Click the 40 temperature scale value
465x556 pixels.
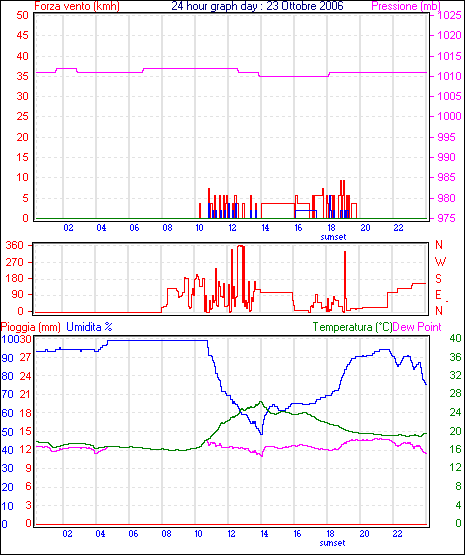tap(455, 338)
